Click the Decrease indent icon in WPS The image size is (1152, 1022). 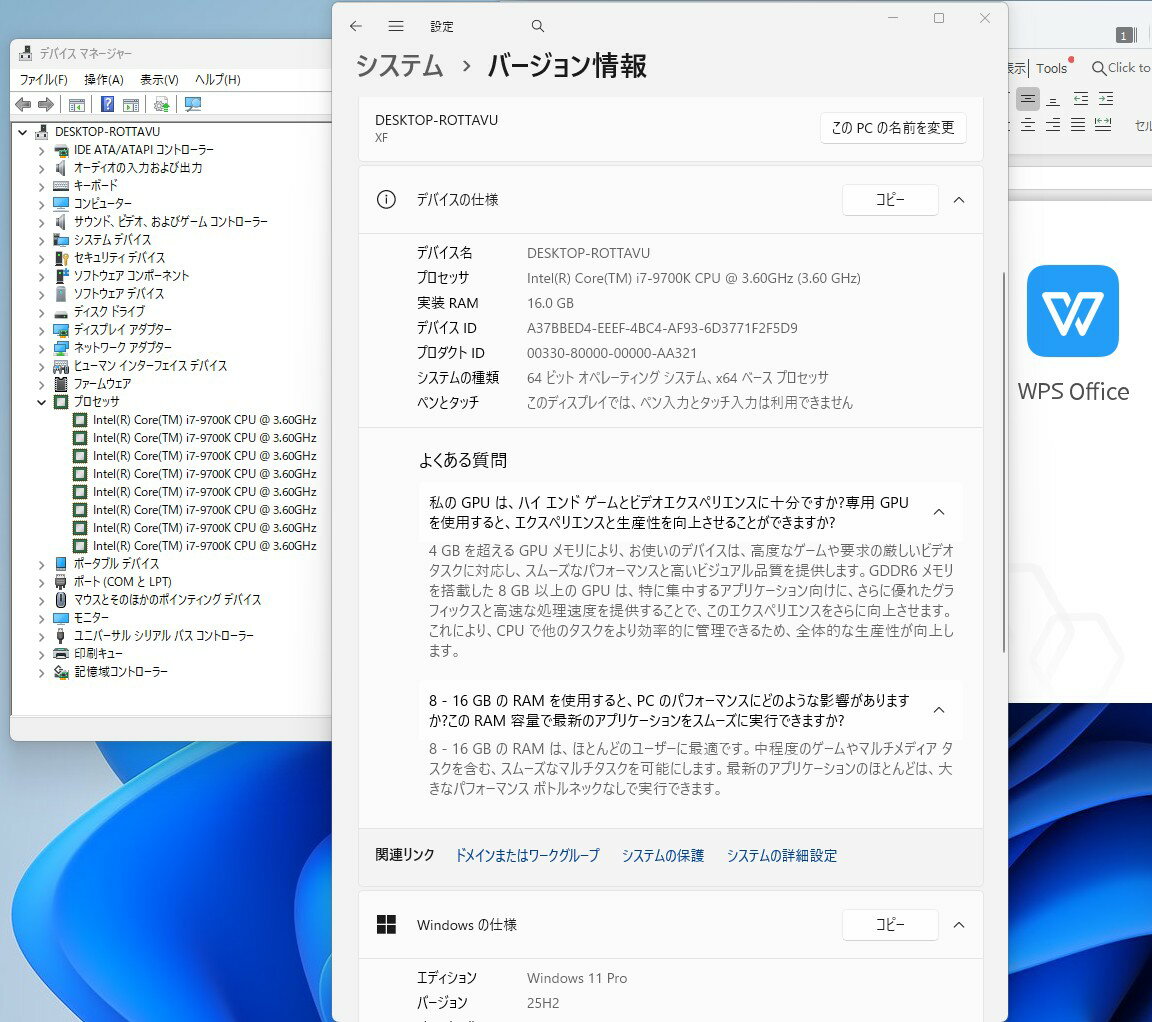pos(1081,98)
